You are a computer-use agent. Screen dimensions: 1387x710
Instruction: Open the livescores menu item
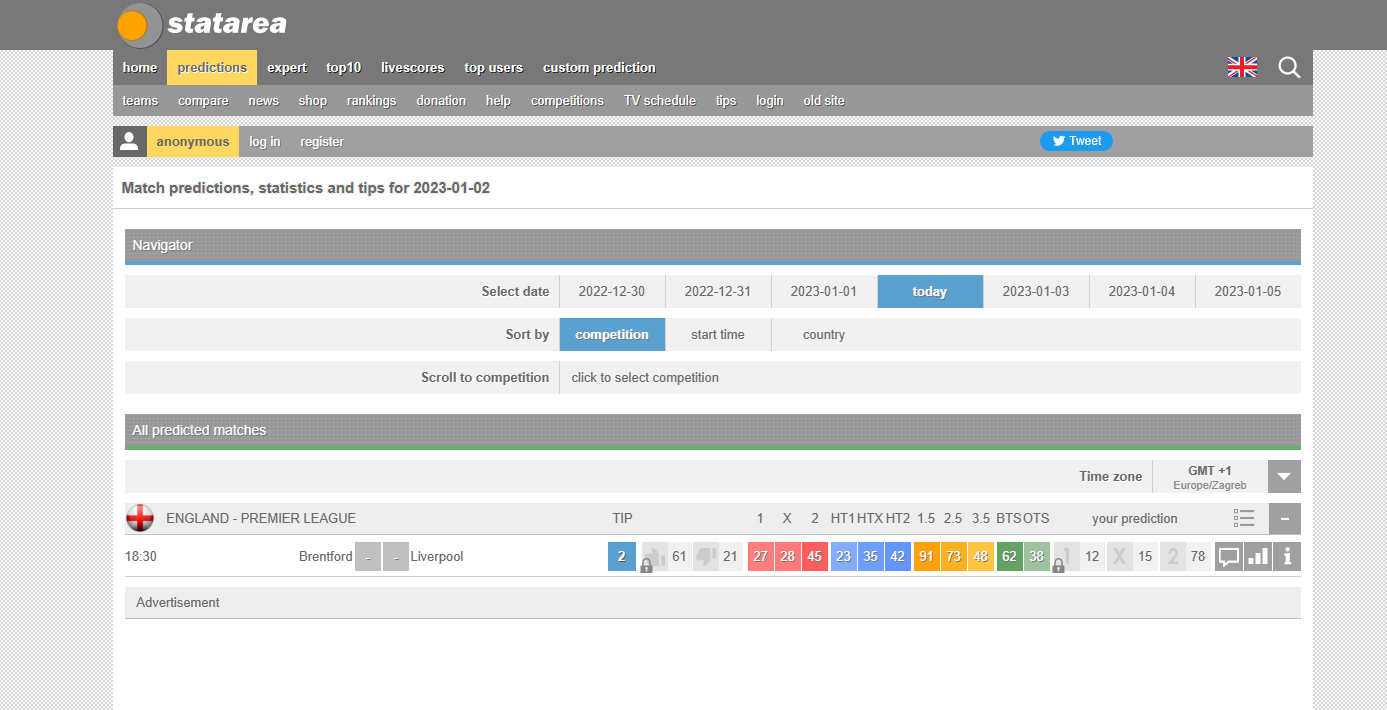412,67
